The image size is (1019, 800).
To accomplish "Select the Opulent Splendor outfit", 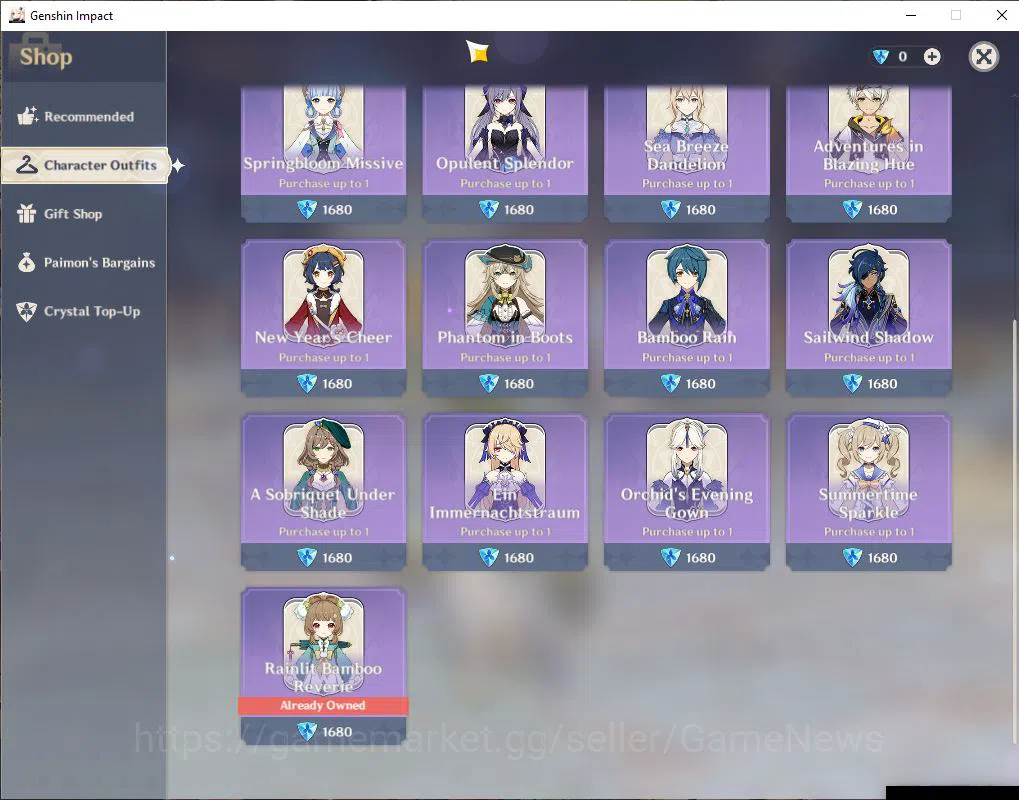I will tap(505, 153).
